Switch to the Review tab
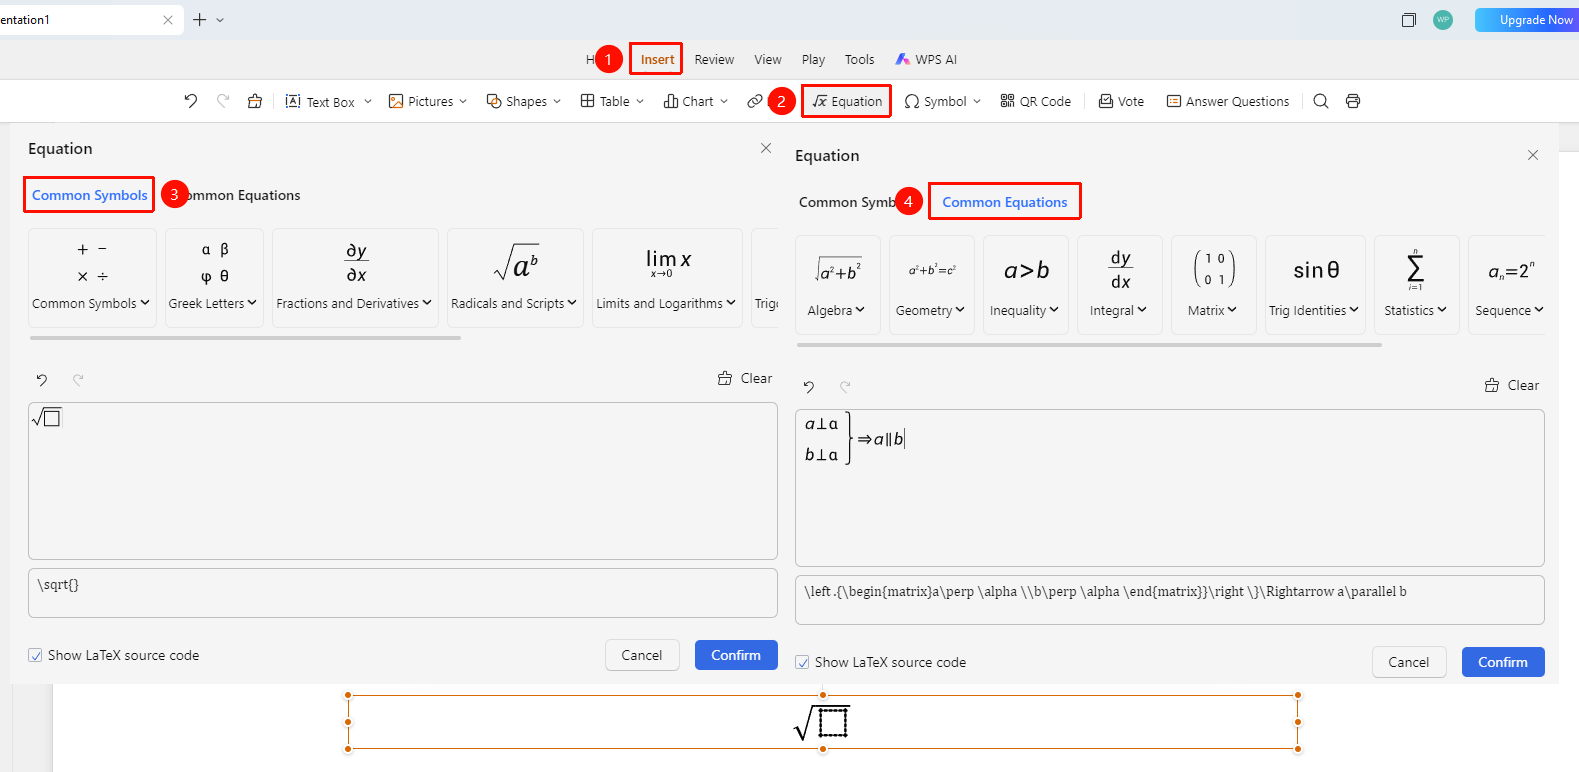 [x=714, y=59]
